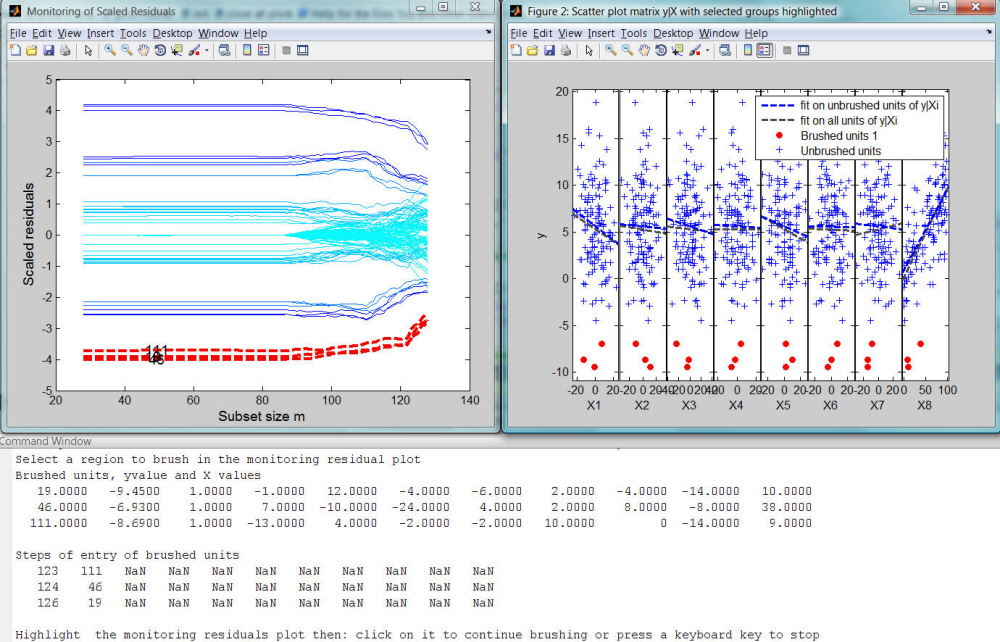Expand brush color dropdown arrow in Figure 2
The width and height of the screenshot is (1000, 642).
[707, 50]
